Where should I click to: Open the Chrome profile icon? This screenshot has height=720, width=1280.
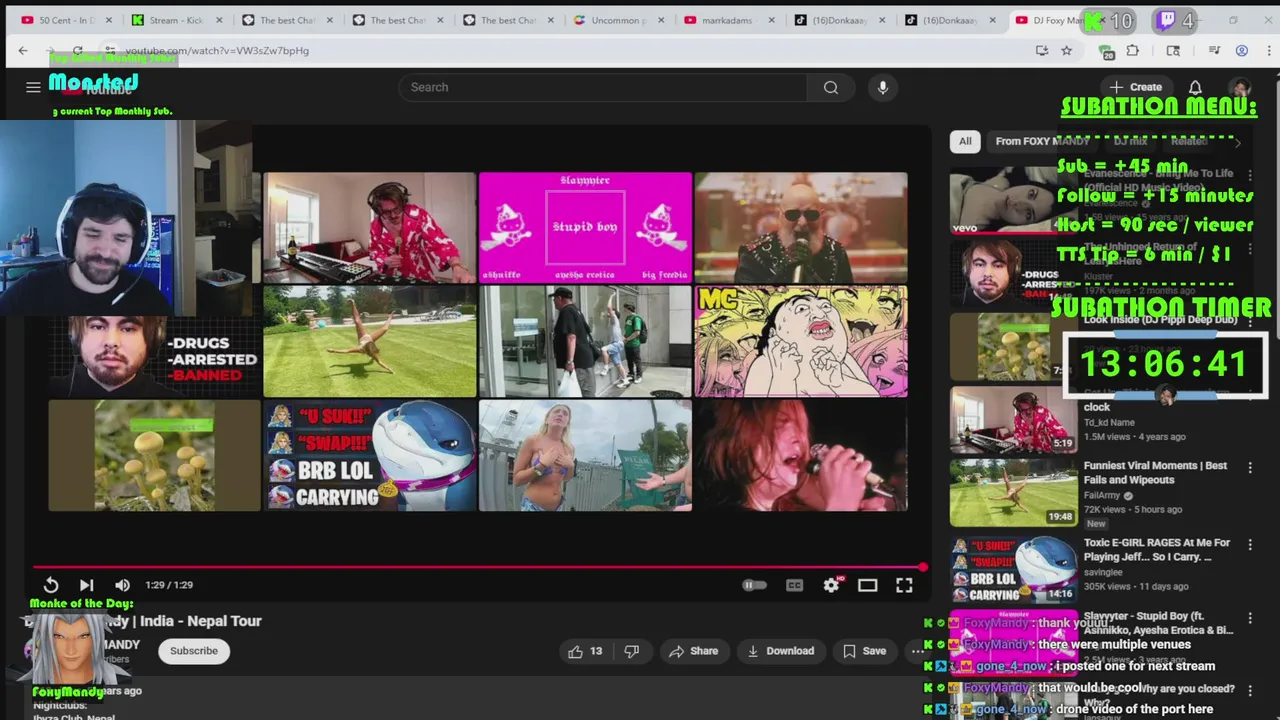point(1241,50)
